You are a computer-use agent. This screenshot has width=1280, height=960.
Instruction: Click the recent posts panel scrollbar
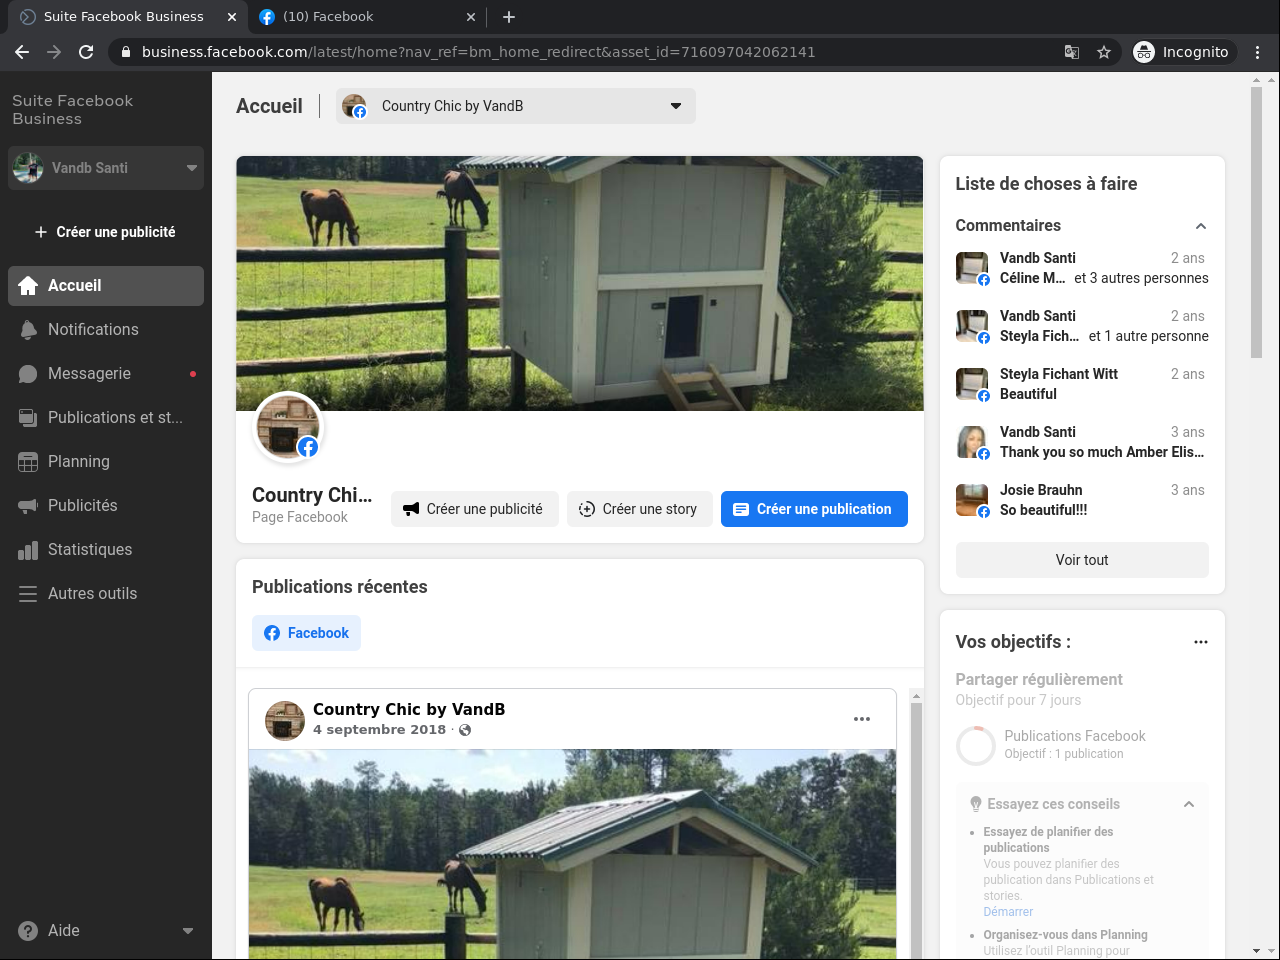coord(915,830)
